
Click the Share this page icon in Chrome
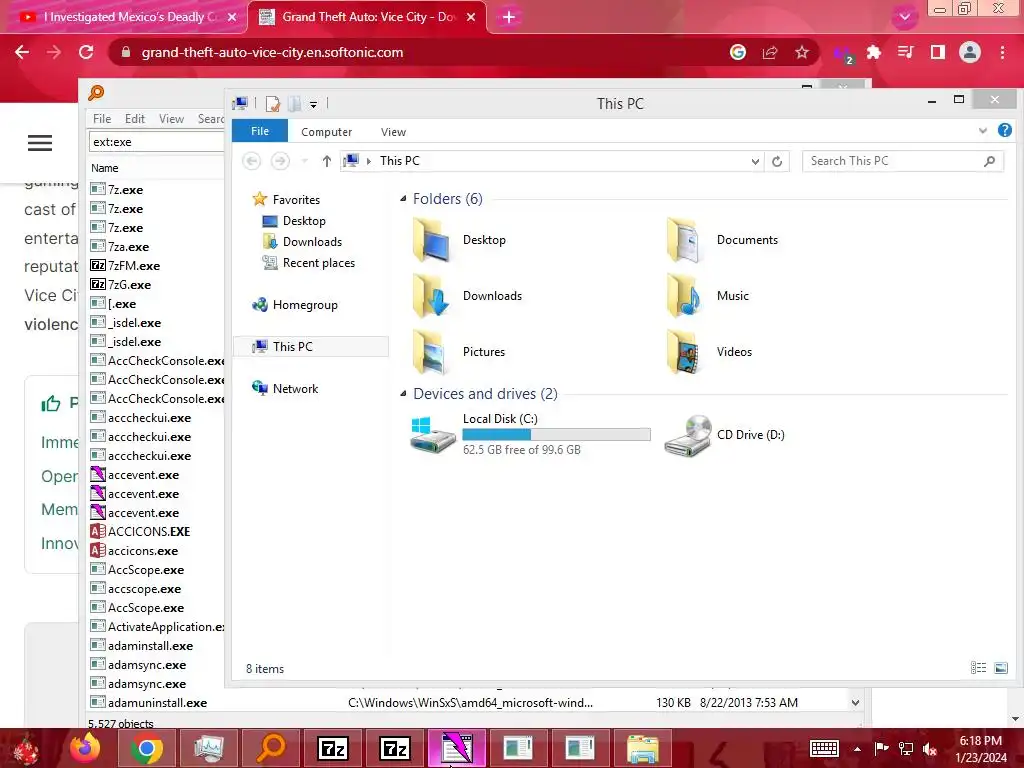pyautogui.click(x=770, y=52)
